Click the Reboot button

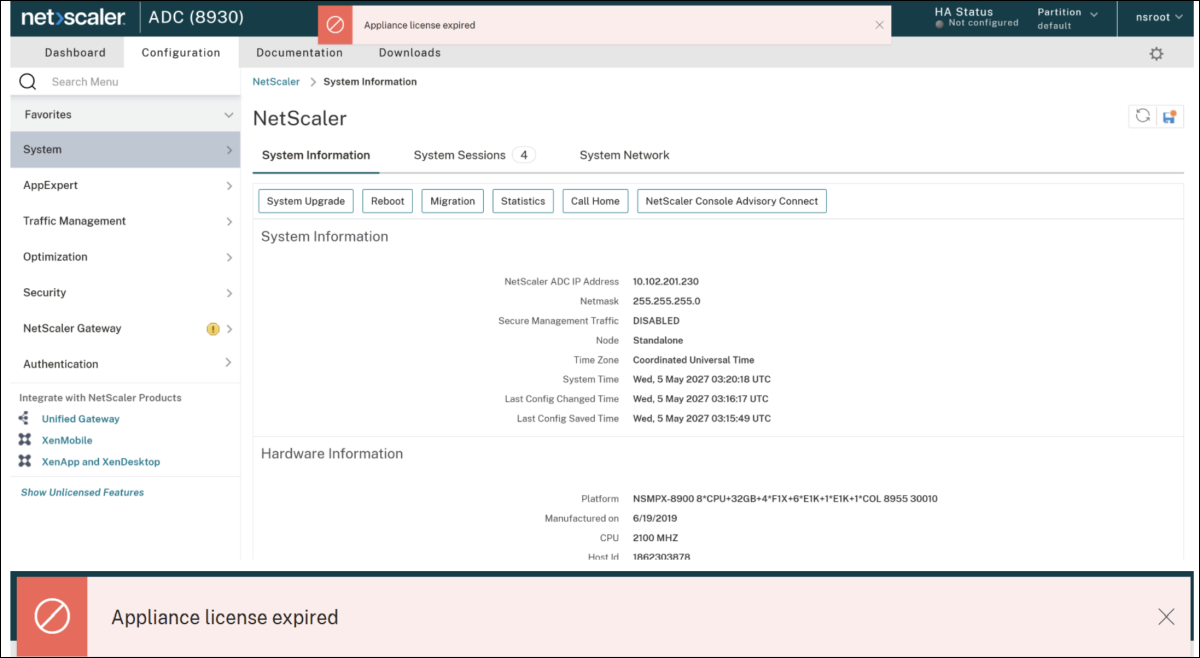point(387,201)
